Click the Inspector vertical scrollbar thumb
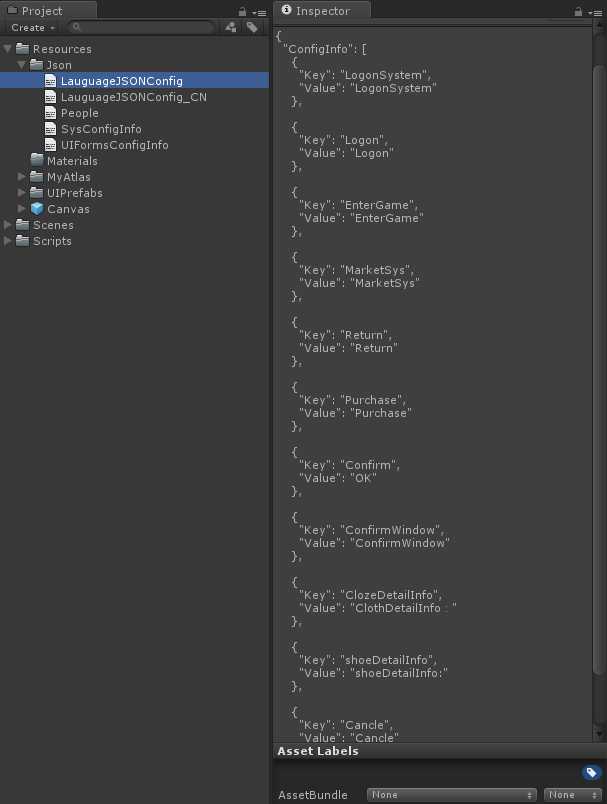The height and width of the screenshot is (804, 607). pos(598,369)
